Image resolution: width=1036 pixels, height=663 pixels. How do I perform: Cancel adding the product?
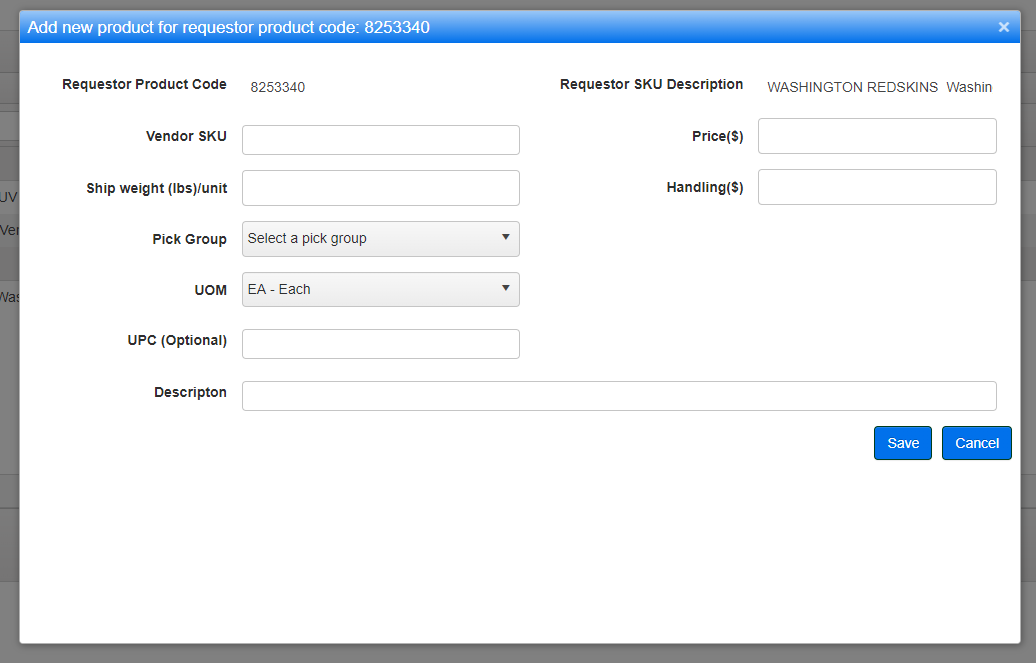click(977, 443)
